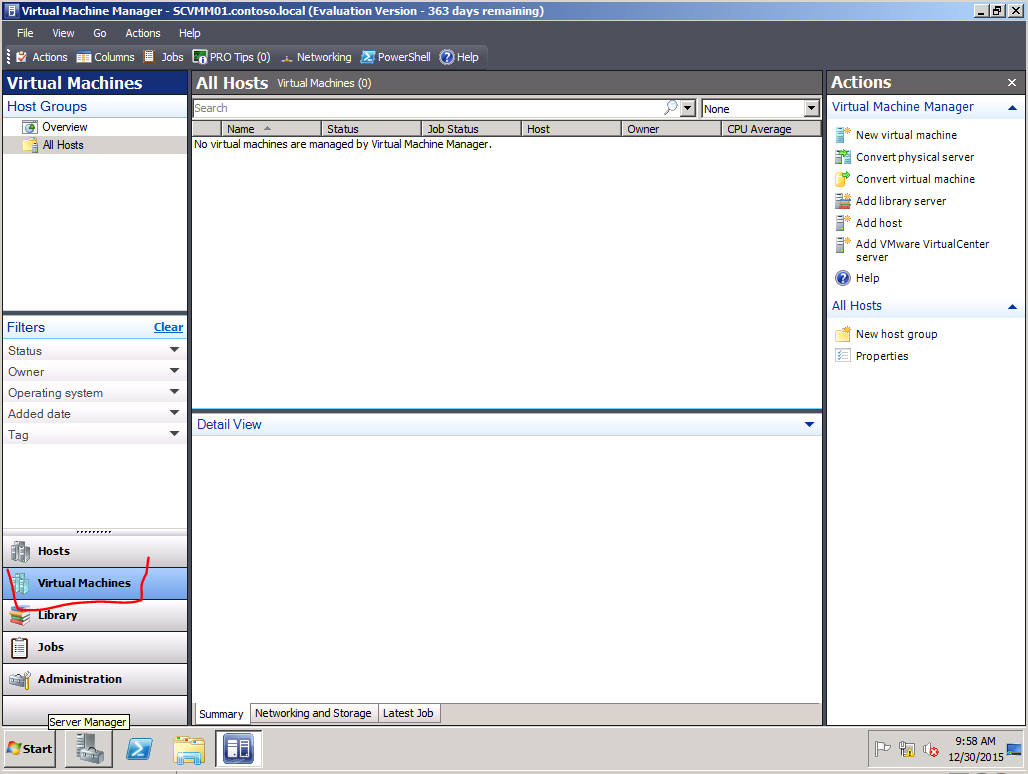Open the Columns toolbar button
Image resolution: width=1028 pixels, height=774 pixels.
tap(105, 57)
